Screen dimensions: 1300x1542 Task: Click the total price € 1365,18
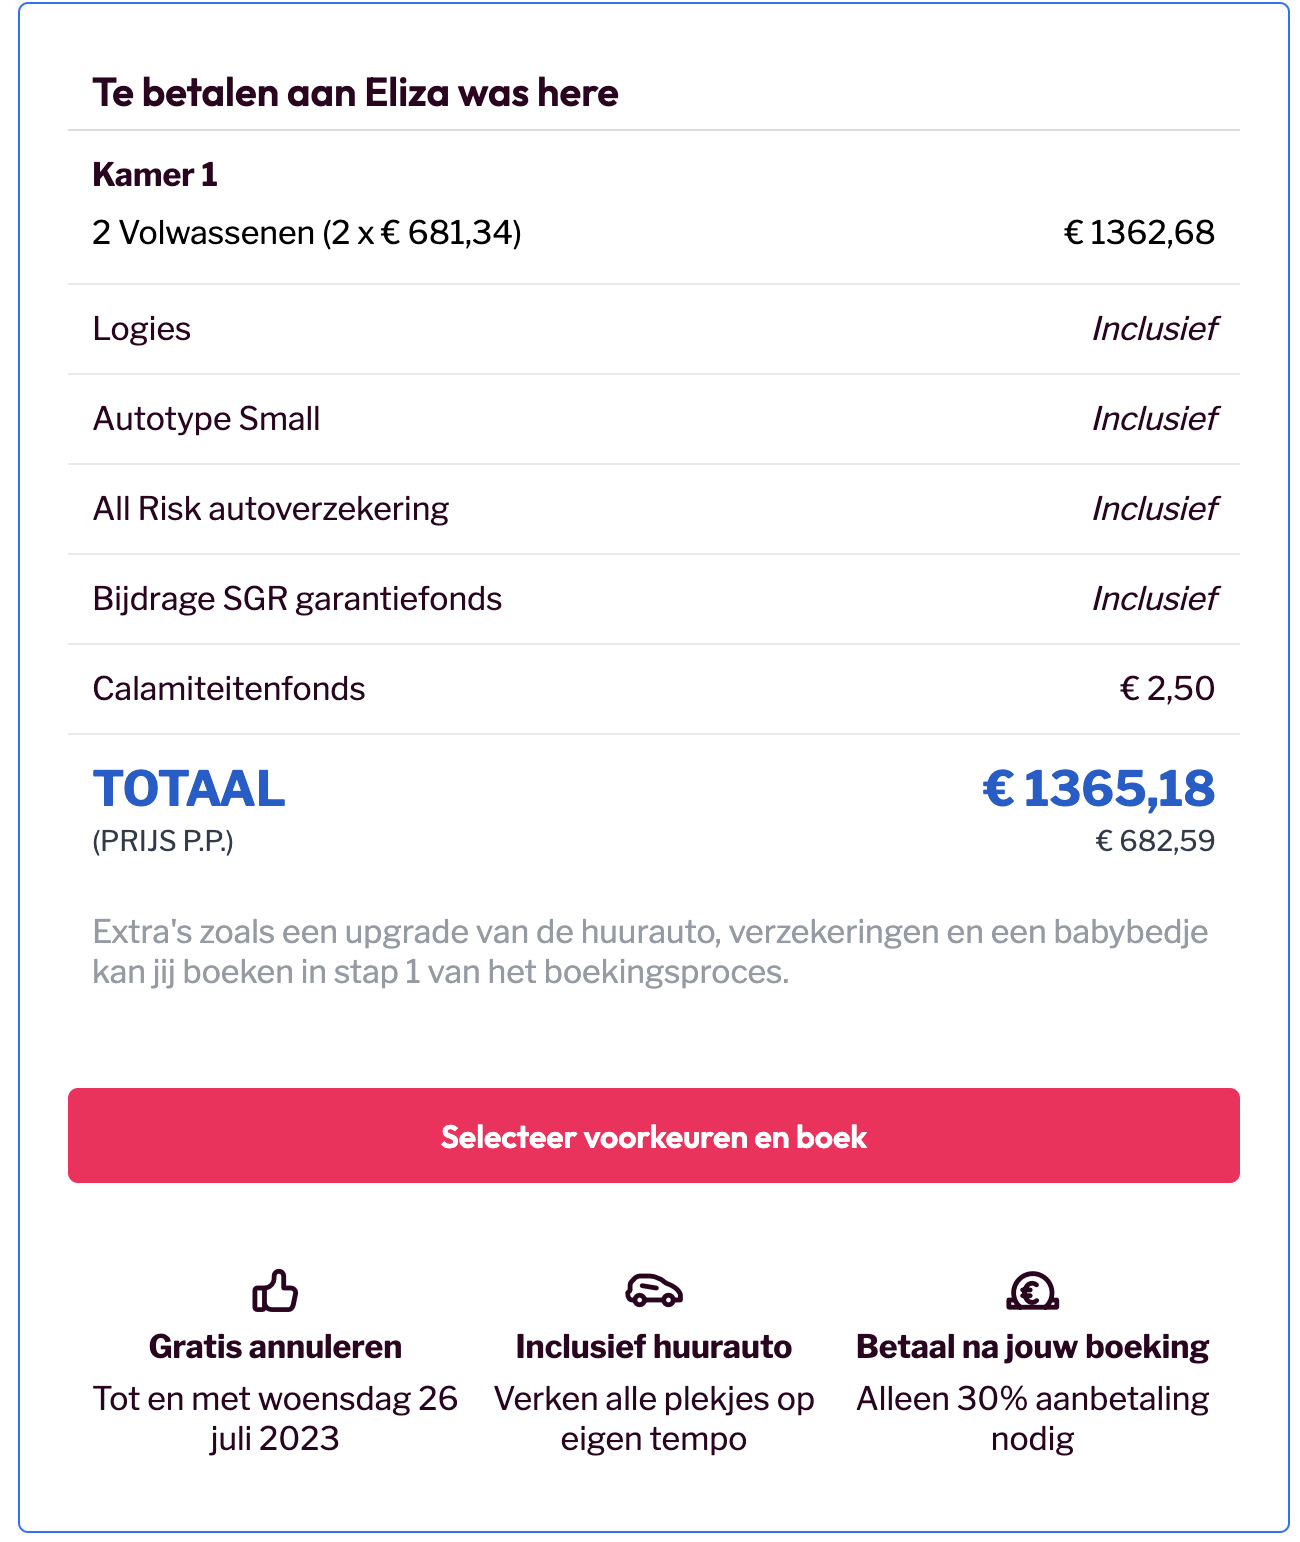click(x=1098, y=789)
